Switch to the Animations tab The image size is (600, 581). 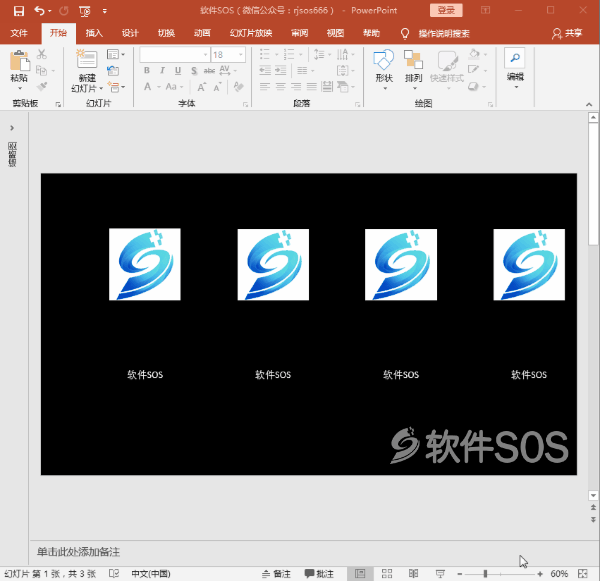click(202, 33)
